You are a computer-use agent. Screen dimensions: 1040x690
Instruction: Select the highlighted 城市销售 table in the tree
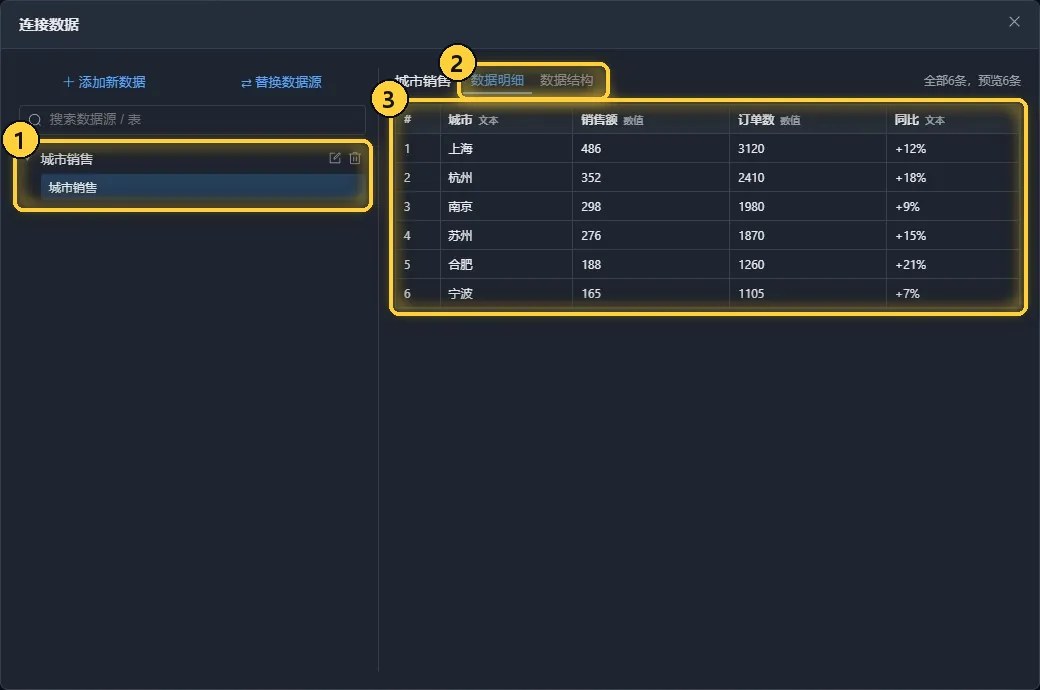point(200,188)
